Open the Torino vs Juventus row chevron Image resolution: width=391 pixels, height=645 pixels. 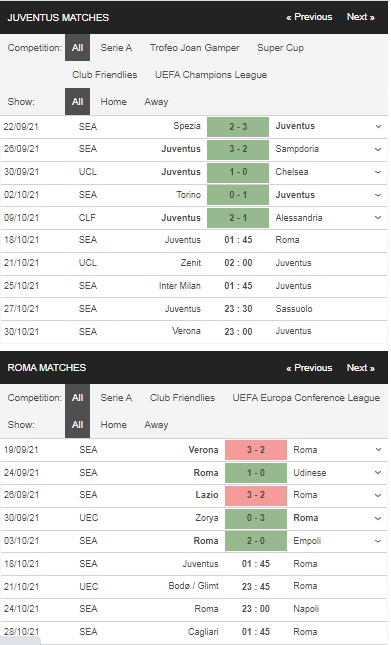(x=378, y=195)
